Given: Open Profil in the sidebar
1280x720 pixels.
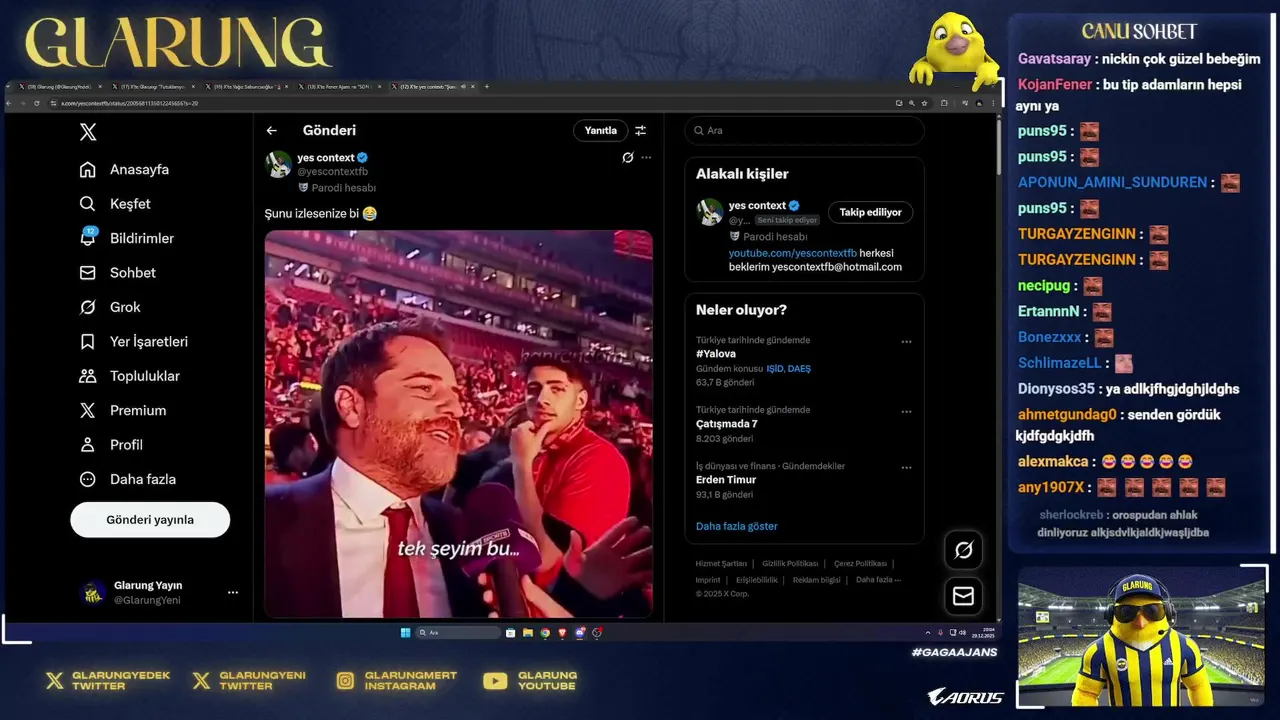Looking at the screenshot, I should [x=111, y=445].
